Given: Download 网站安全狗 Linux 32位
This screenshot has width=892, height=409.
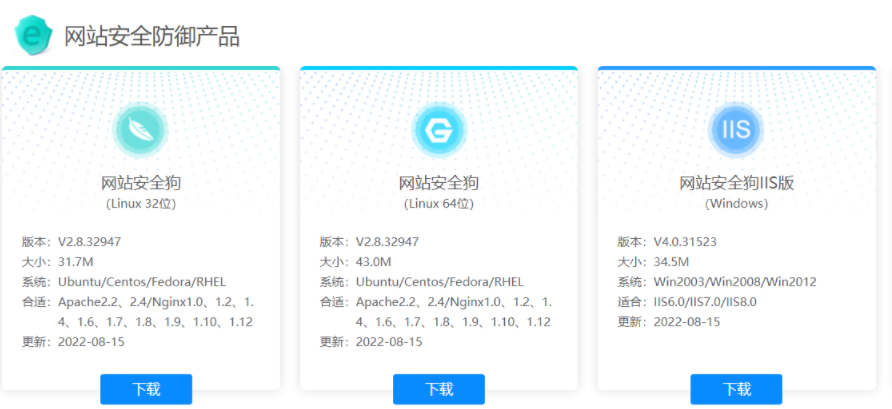Looking at the screenshot, I should pyautogui.click(x=146, y=389).
